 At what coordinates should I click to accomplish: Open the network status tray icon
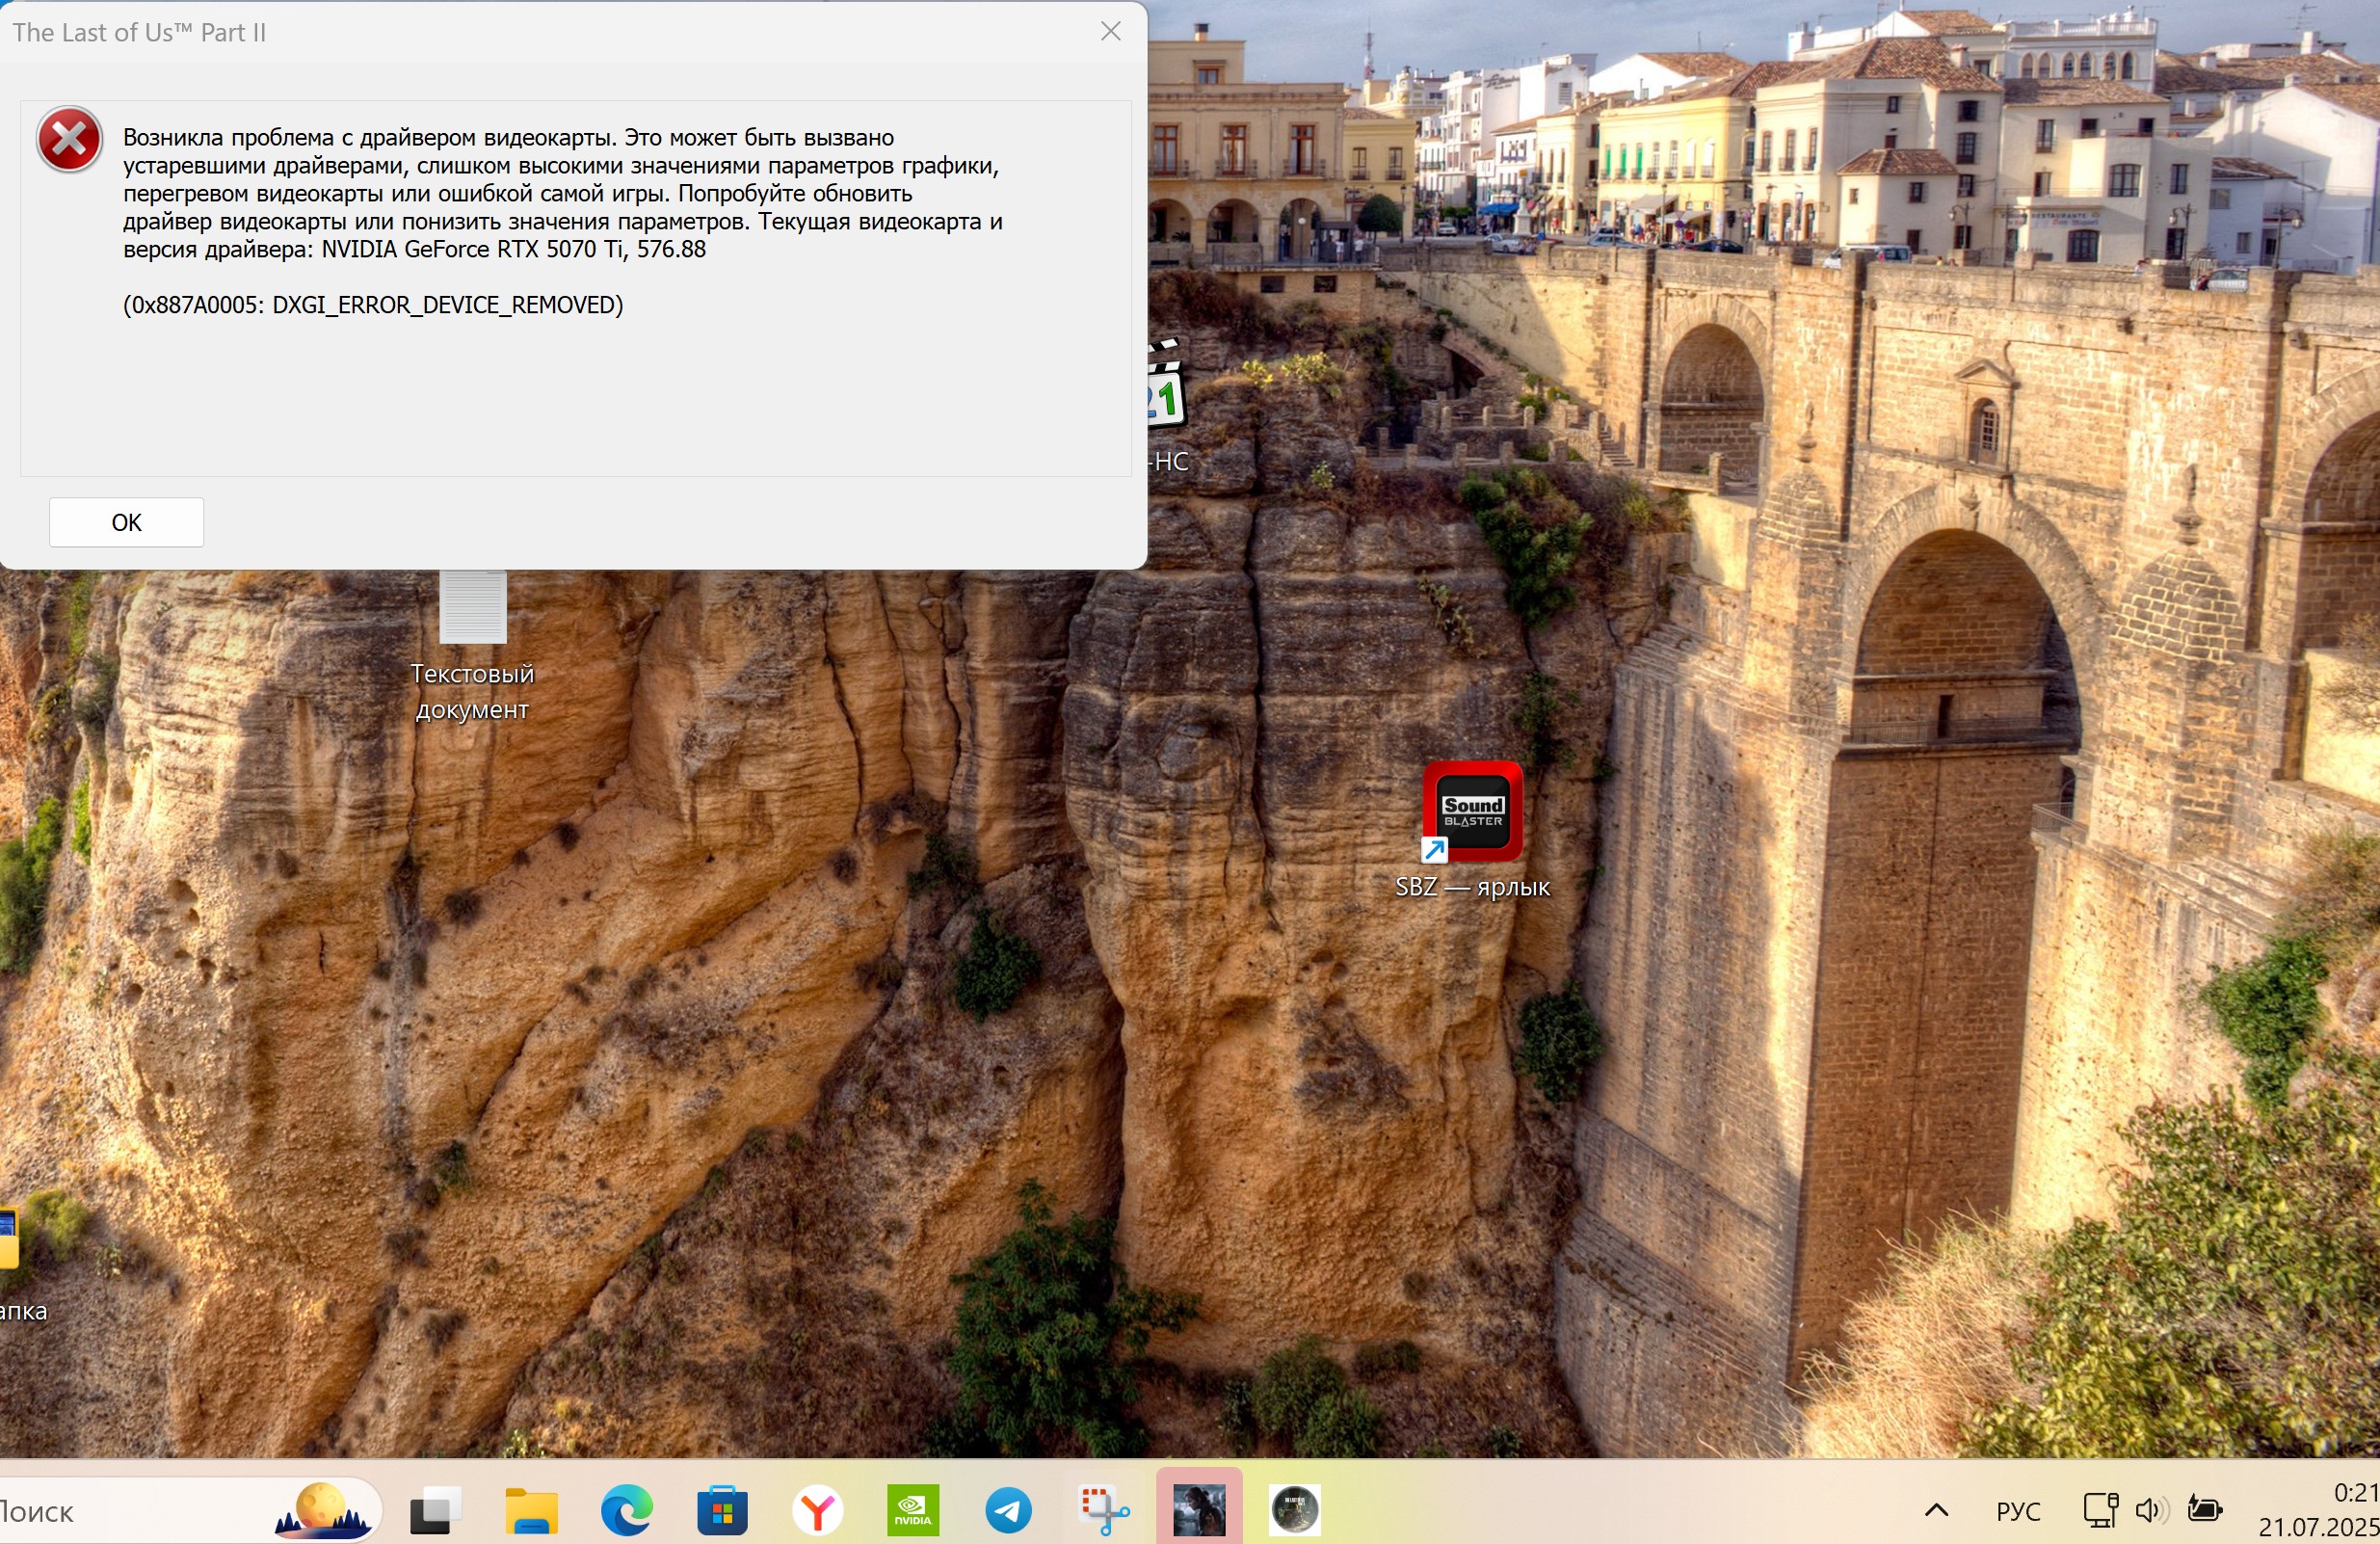(x=2100, y=1510)
